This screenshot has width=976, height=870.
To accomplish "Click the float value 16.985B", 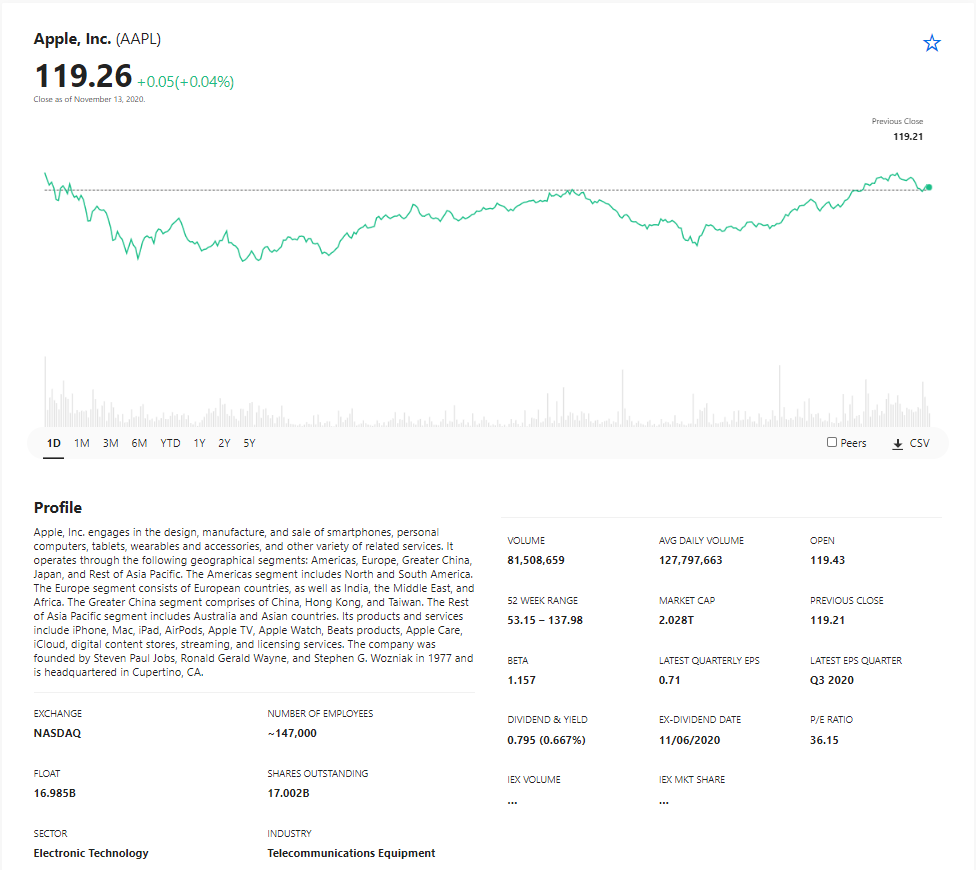I will tap(55, 793).
